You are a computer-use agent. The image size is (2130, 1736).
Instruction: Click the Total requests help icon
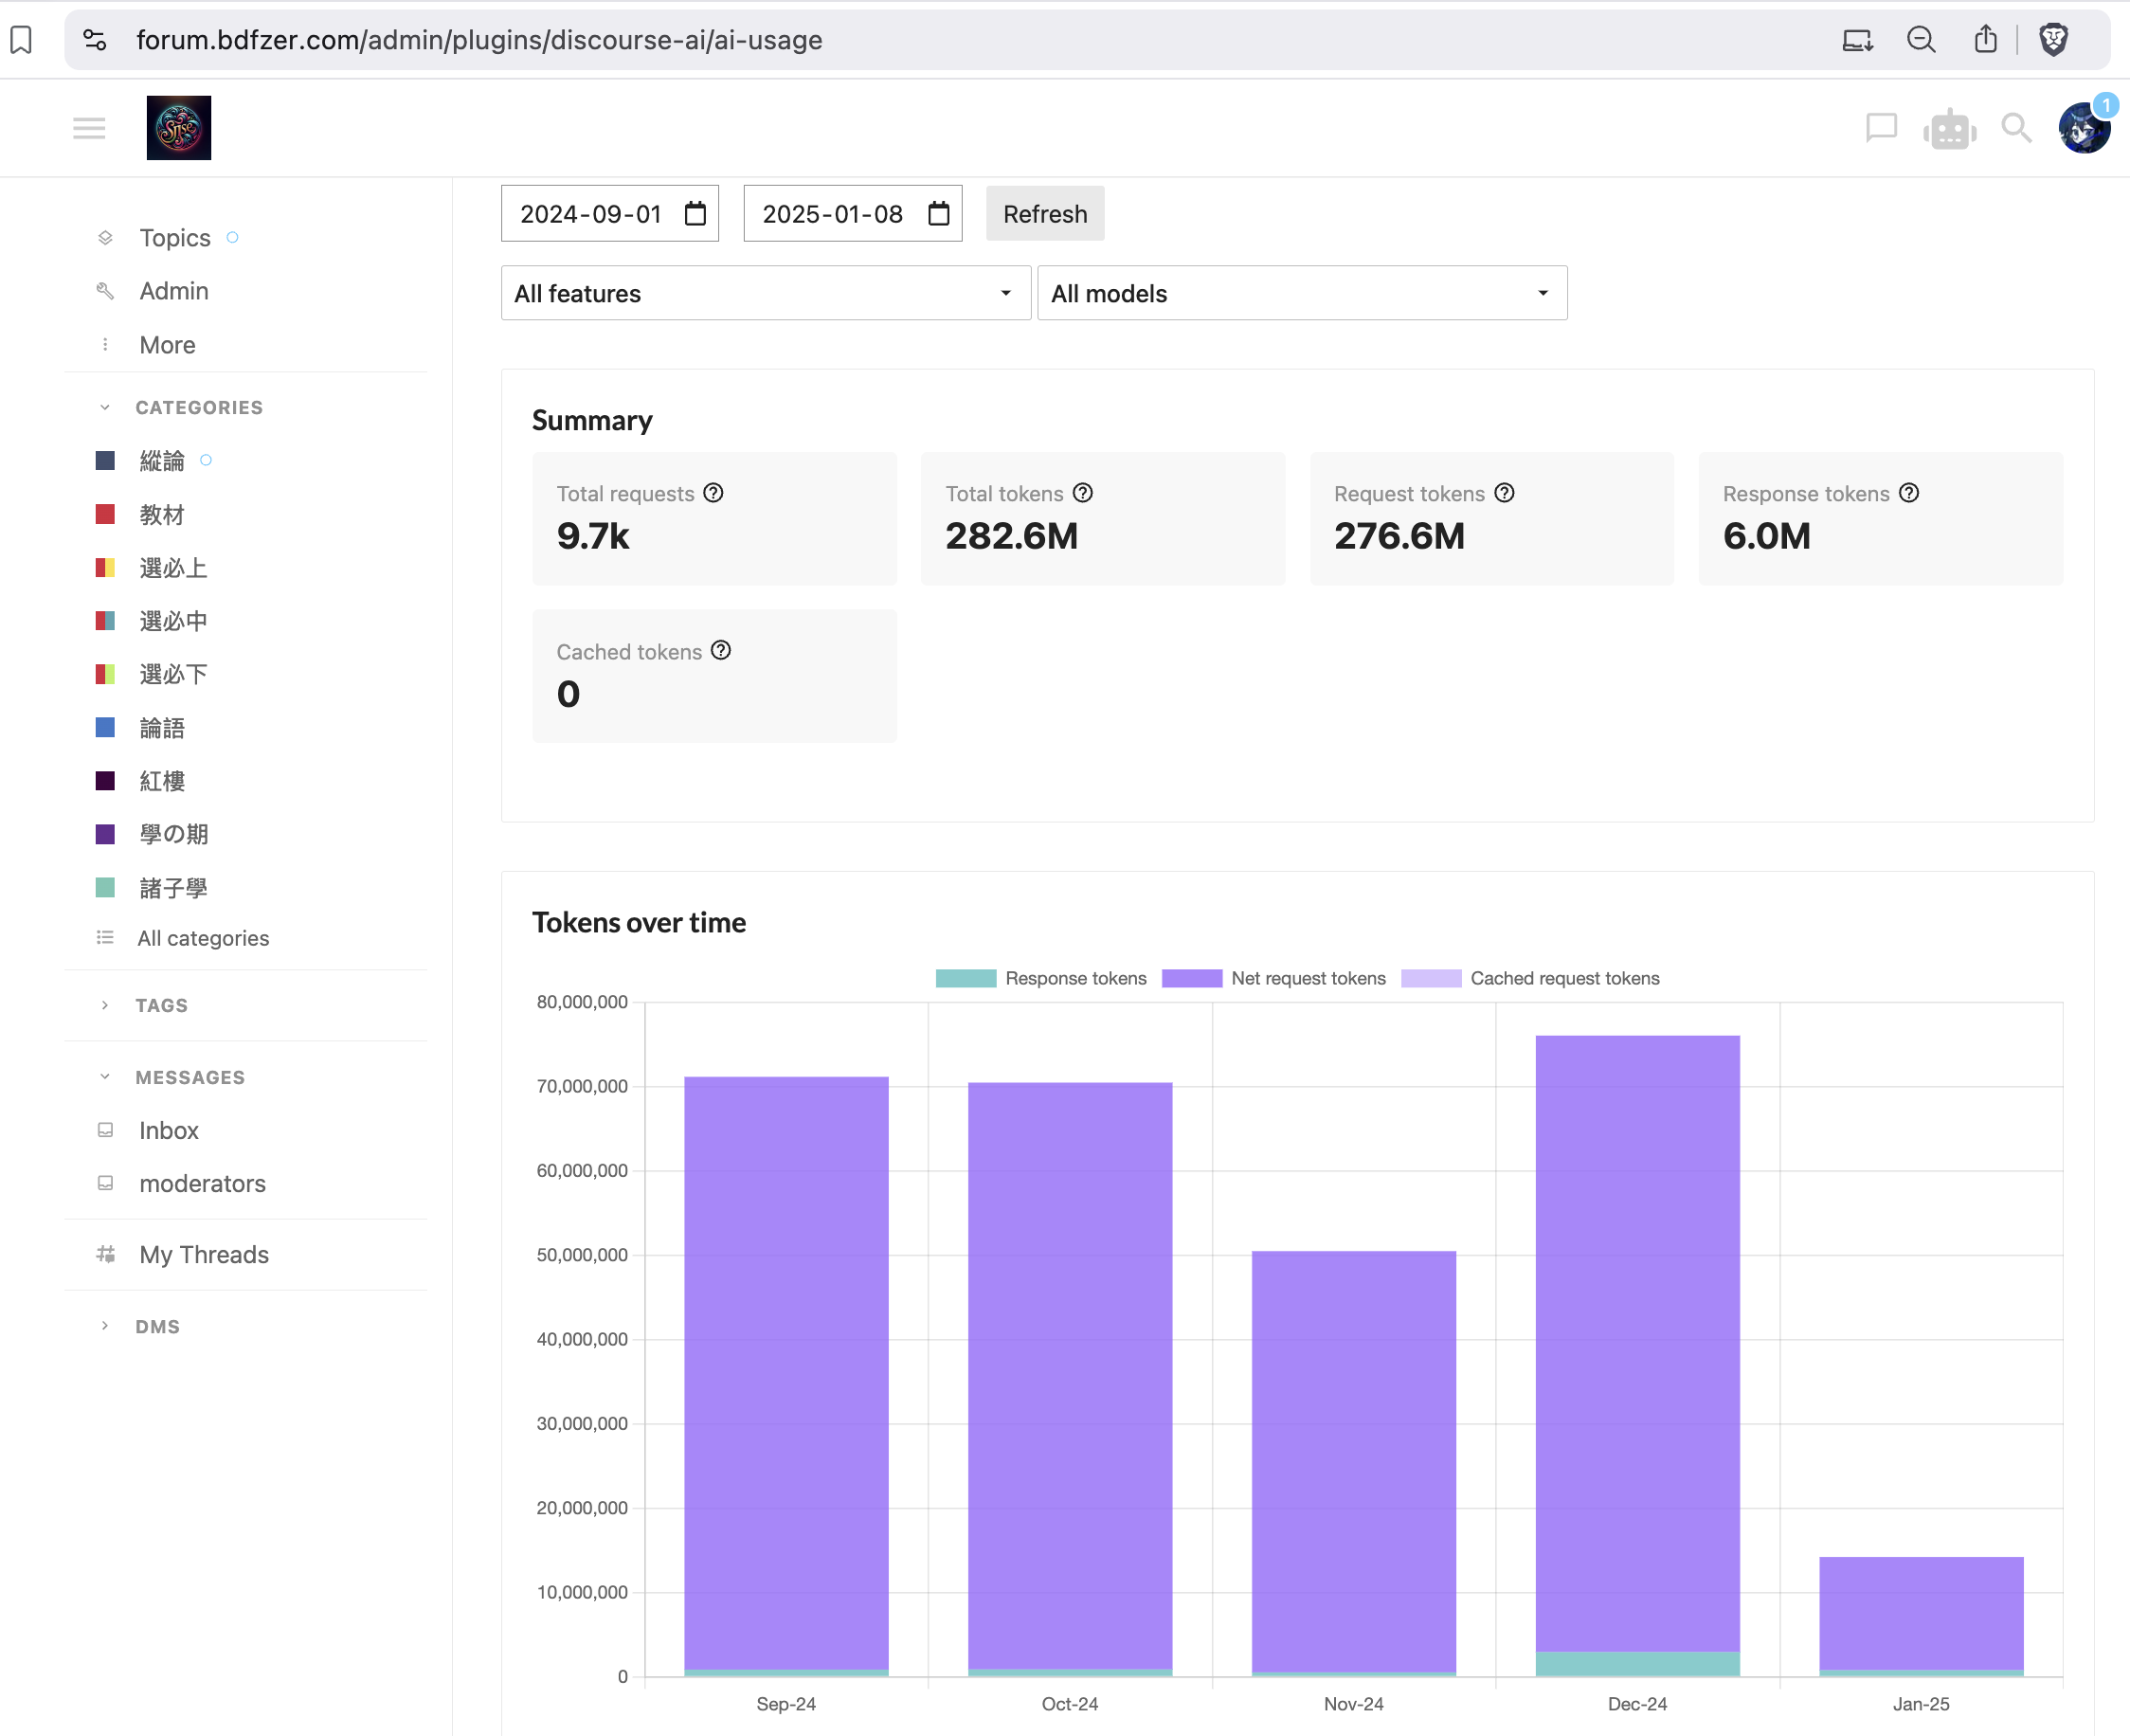713,493
